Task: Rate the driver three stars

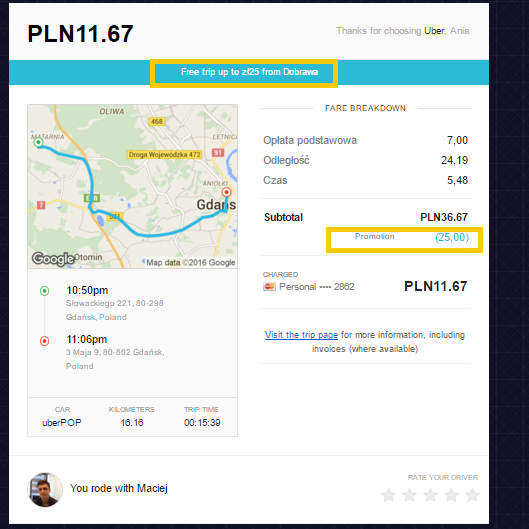Action: [430, 495]
